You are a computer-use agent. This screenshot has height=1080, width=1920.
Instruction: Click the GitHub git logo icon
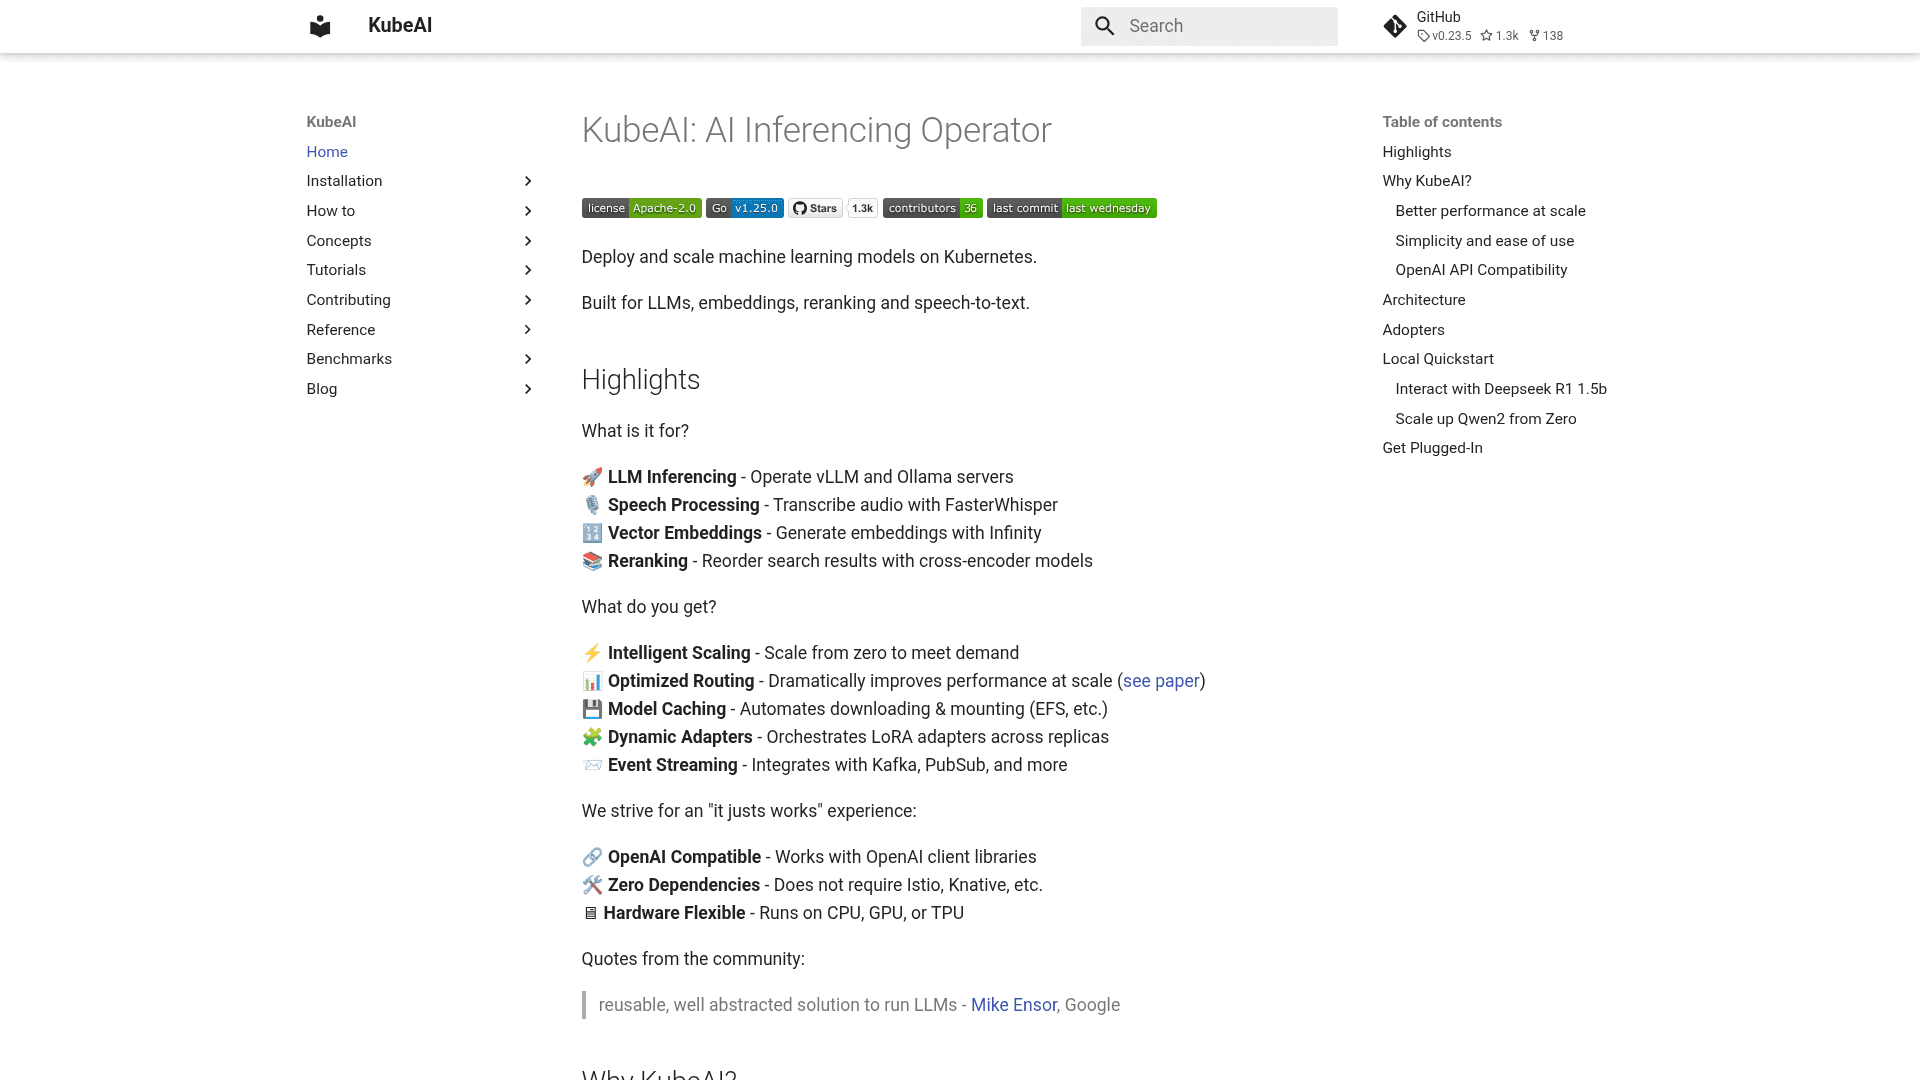pos(1395,26)
